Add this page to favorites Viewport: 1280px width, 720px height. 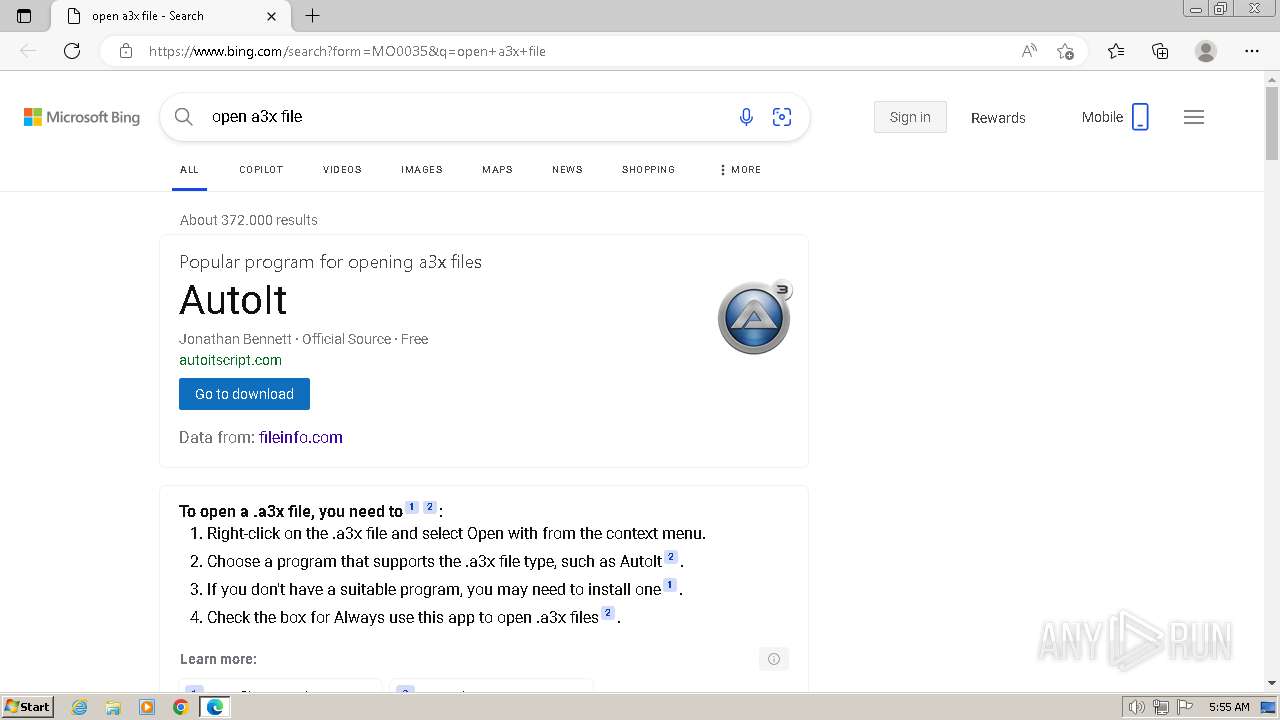tap(1065, 51)
